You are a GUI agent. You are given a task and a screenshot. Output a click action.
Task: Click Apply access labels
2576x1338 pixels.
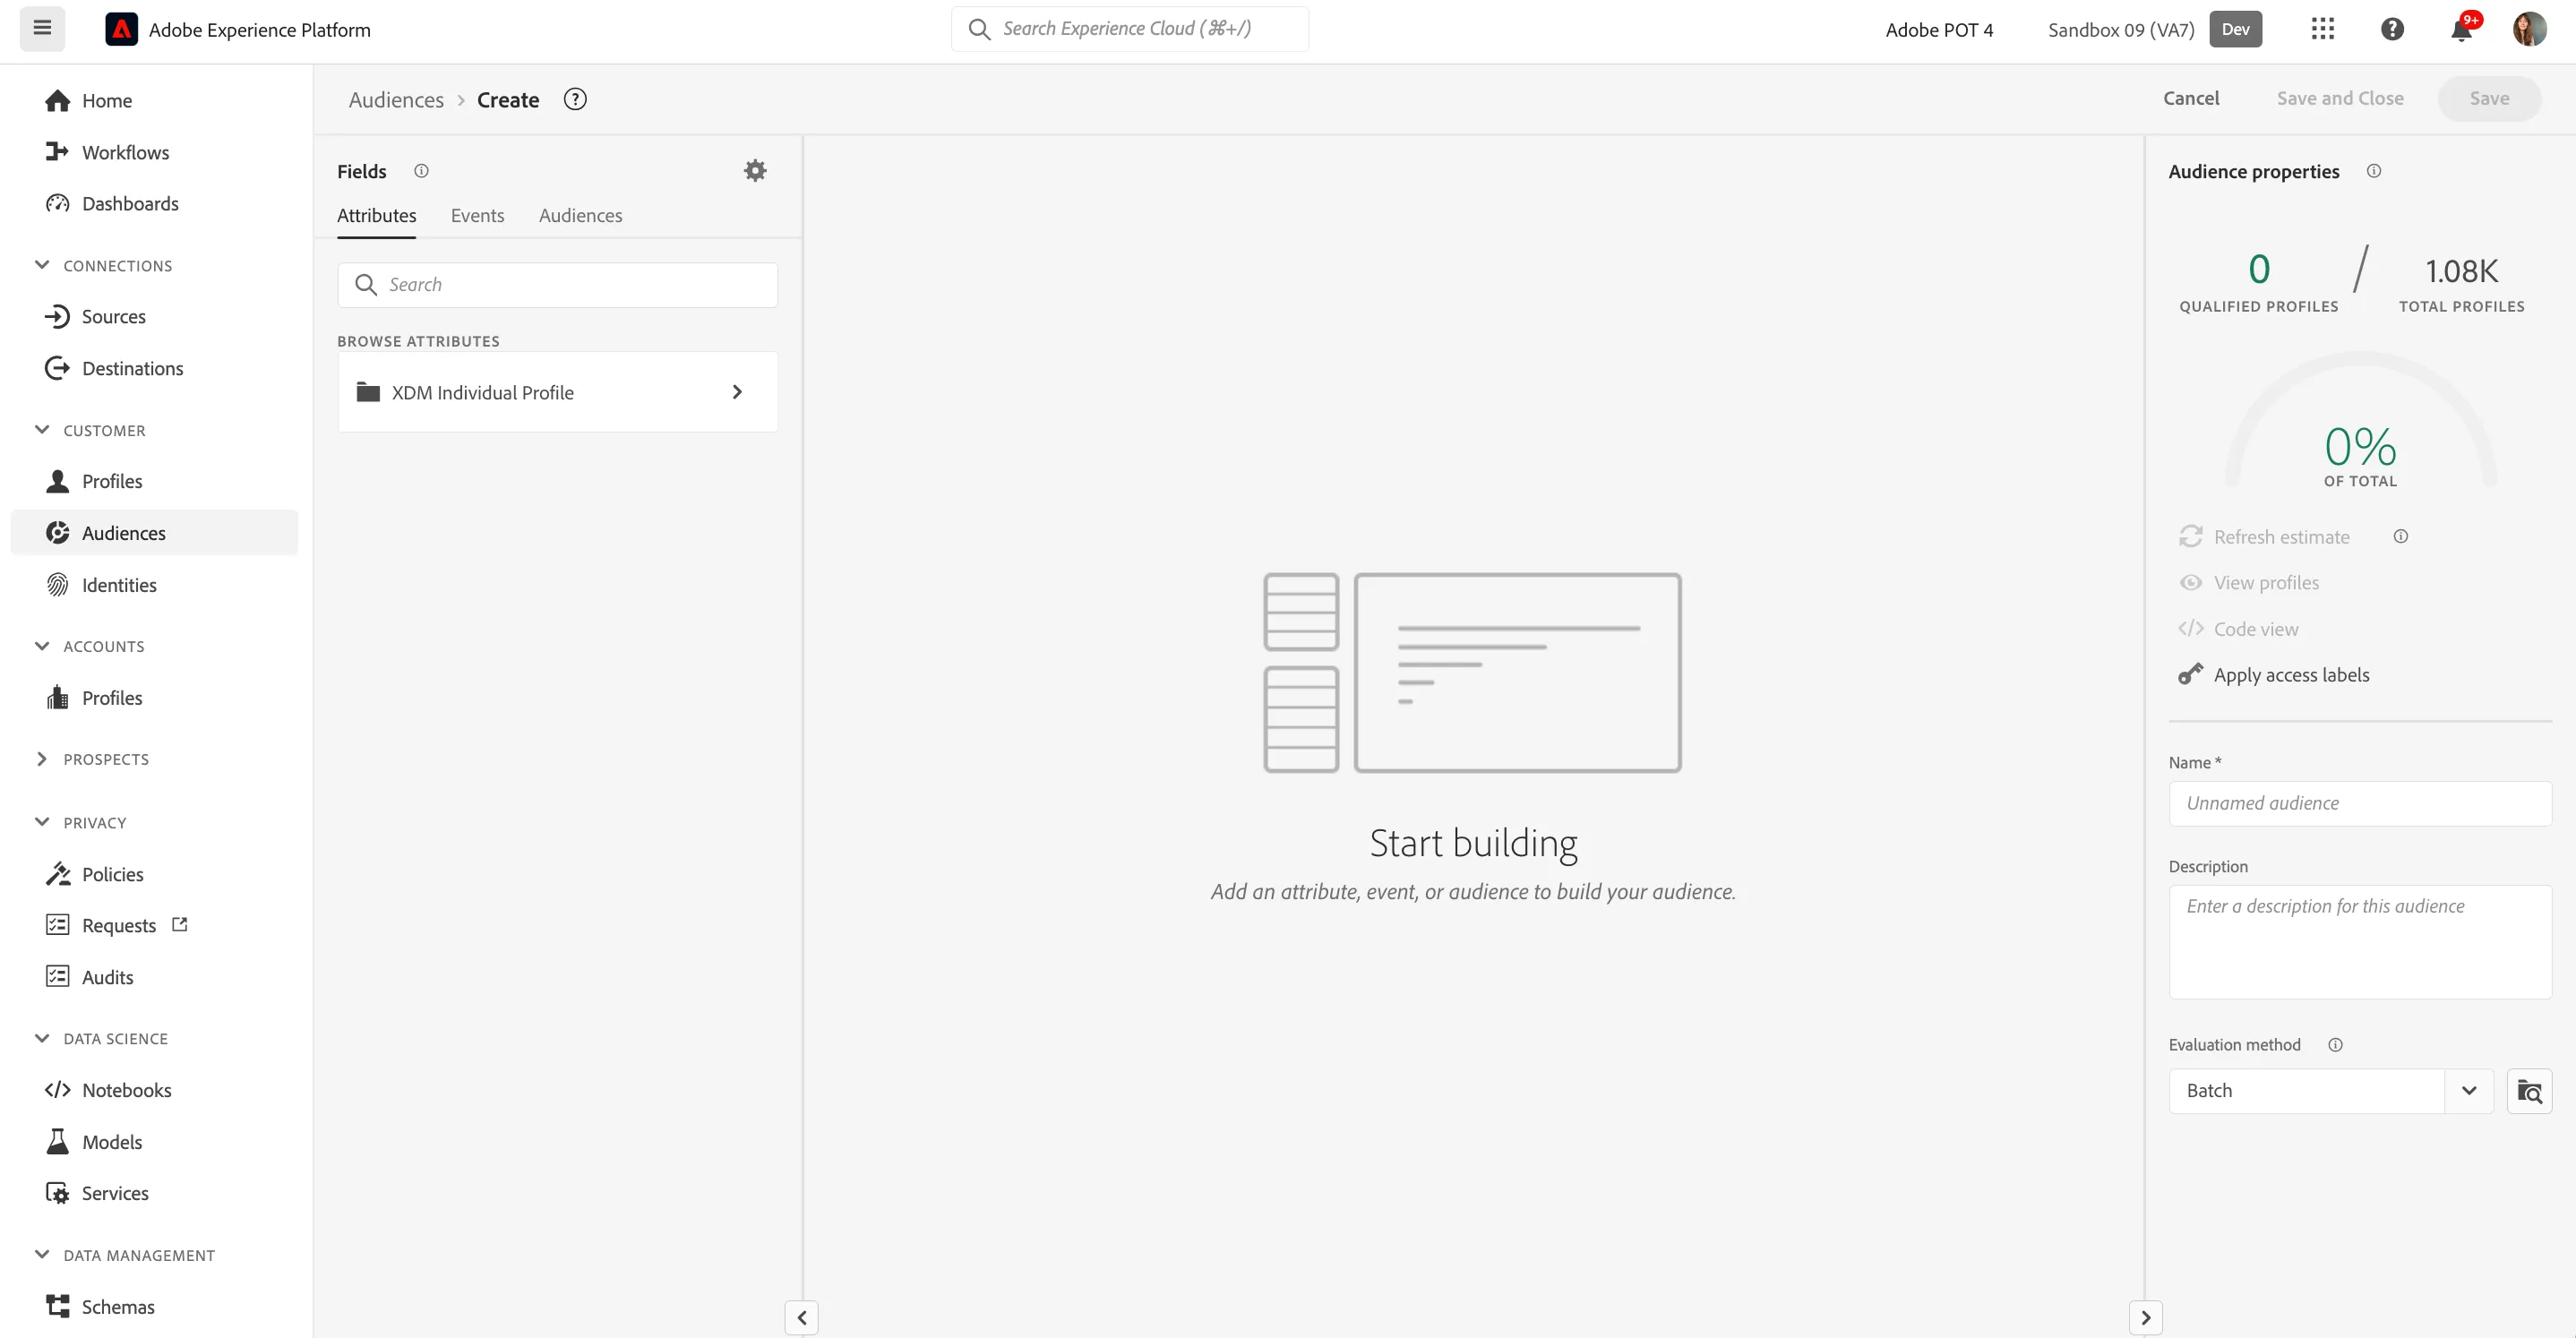tap(2273, 675)
